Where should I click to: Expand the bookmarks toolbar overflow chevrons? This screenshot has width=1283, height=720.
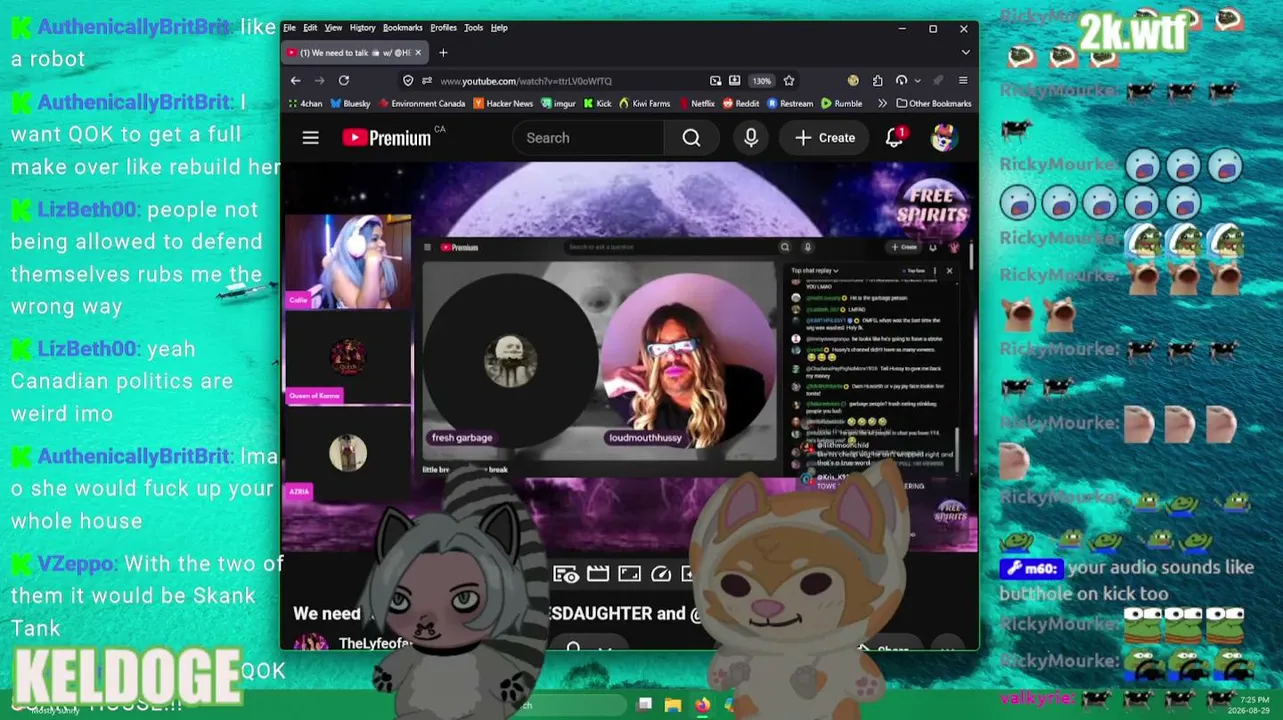point(882,103)
